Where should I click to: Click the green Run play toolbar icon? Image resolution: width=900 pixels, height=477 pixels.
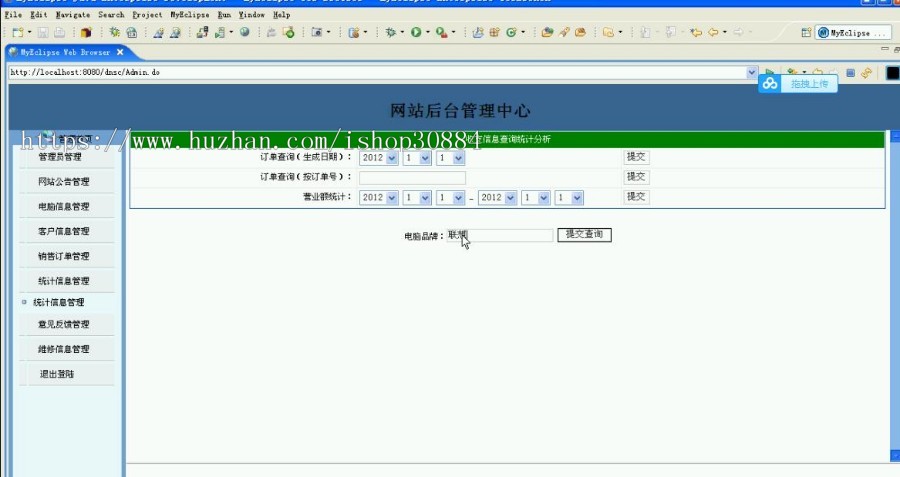click(x=416, y=32)
